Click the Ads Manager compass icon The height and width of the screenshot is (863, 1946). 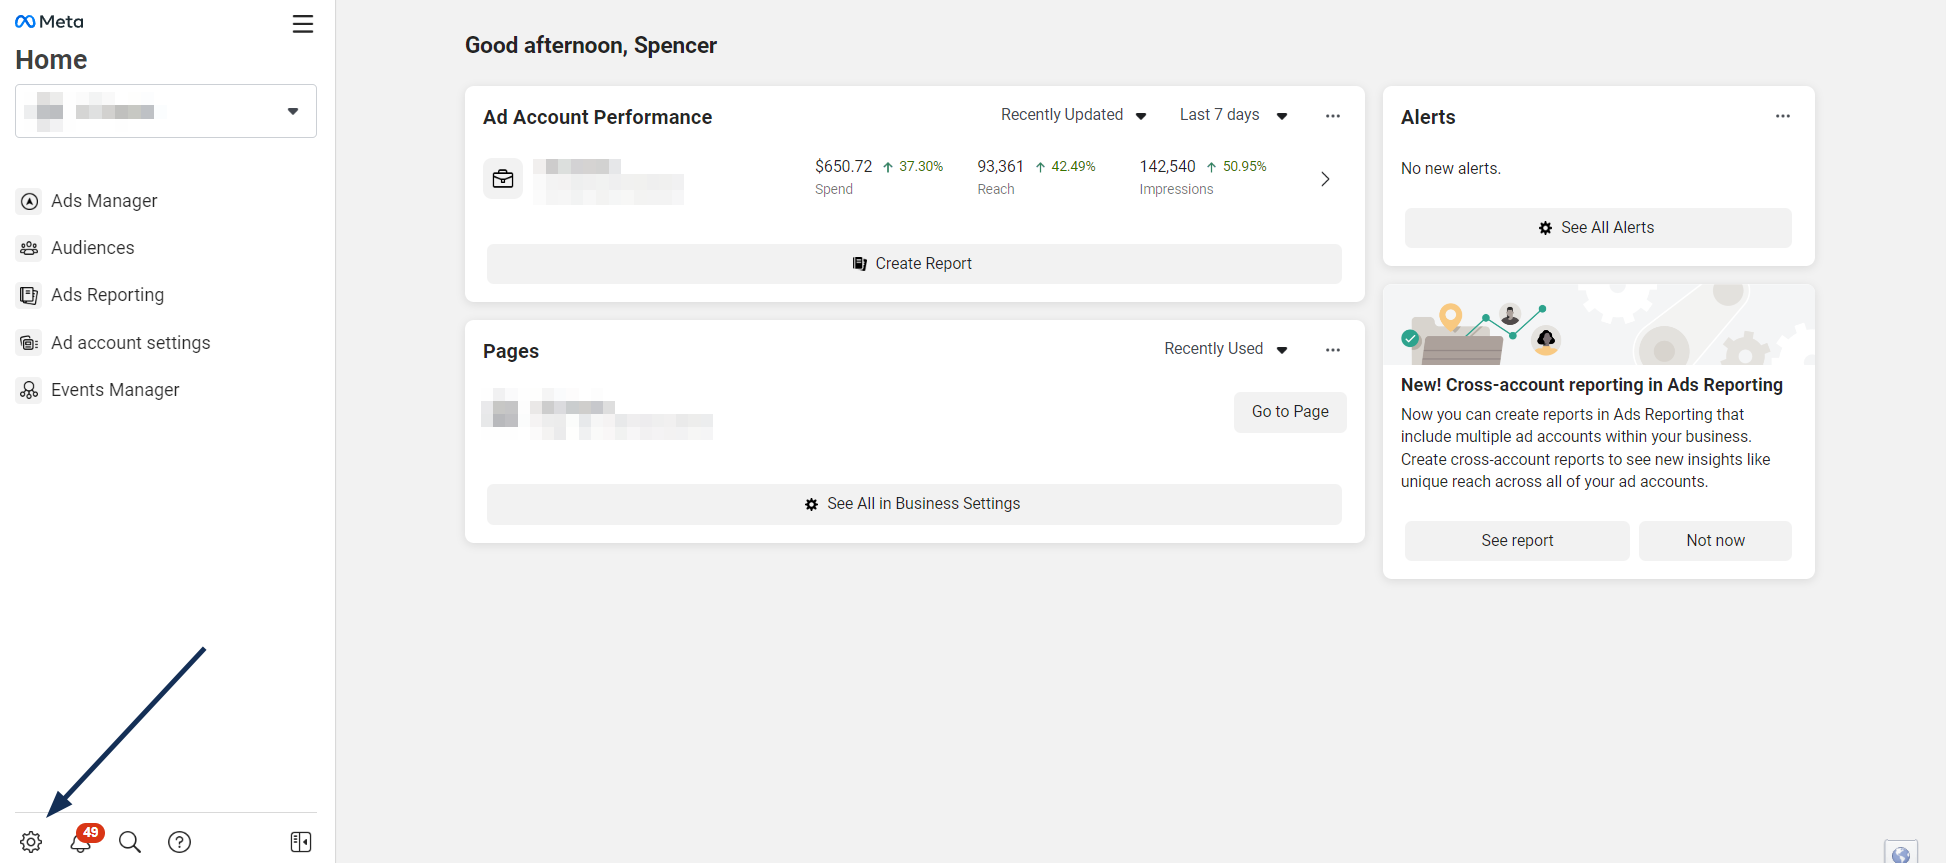click(30, 202)
